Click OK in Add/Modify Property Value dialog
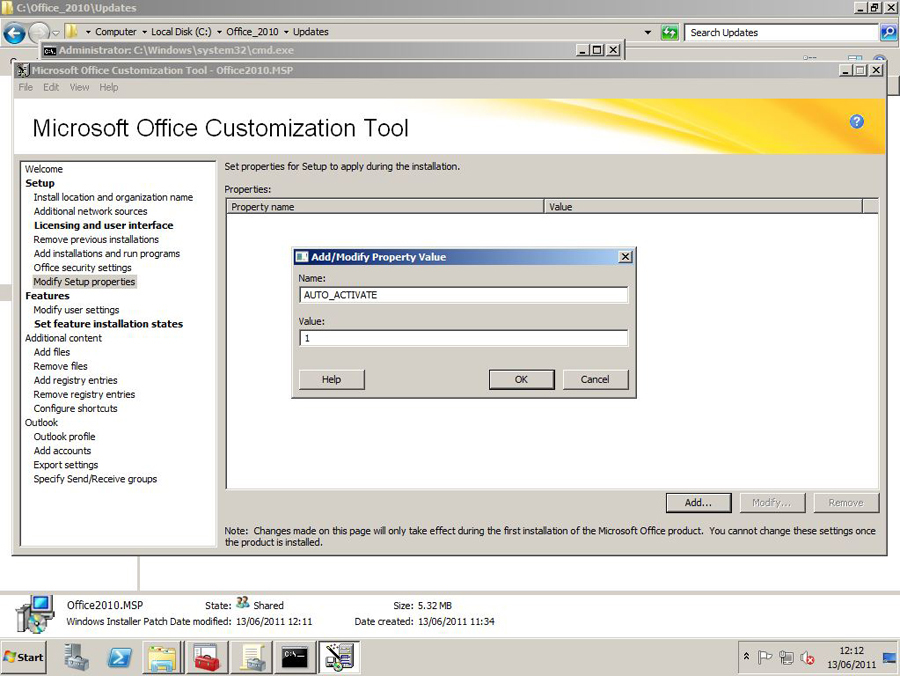900x676 pixels. coord(521,379)
